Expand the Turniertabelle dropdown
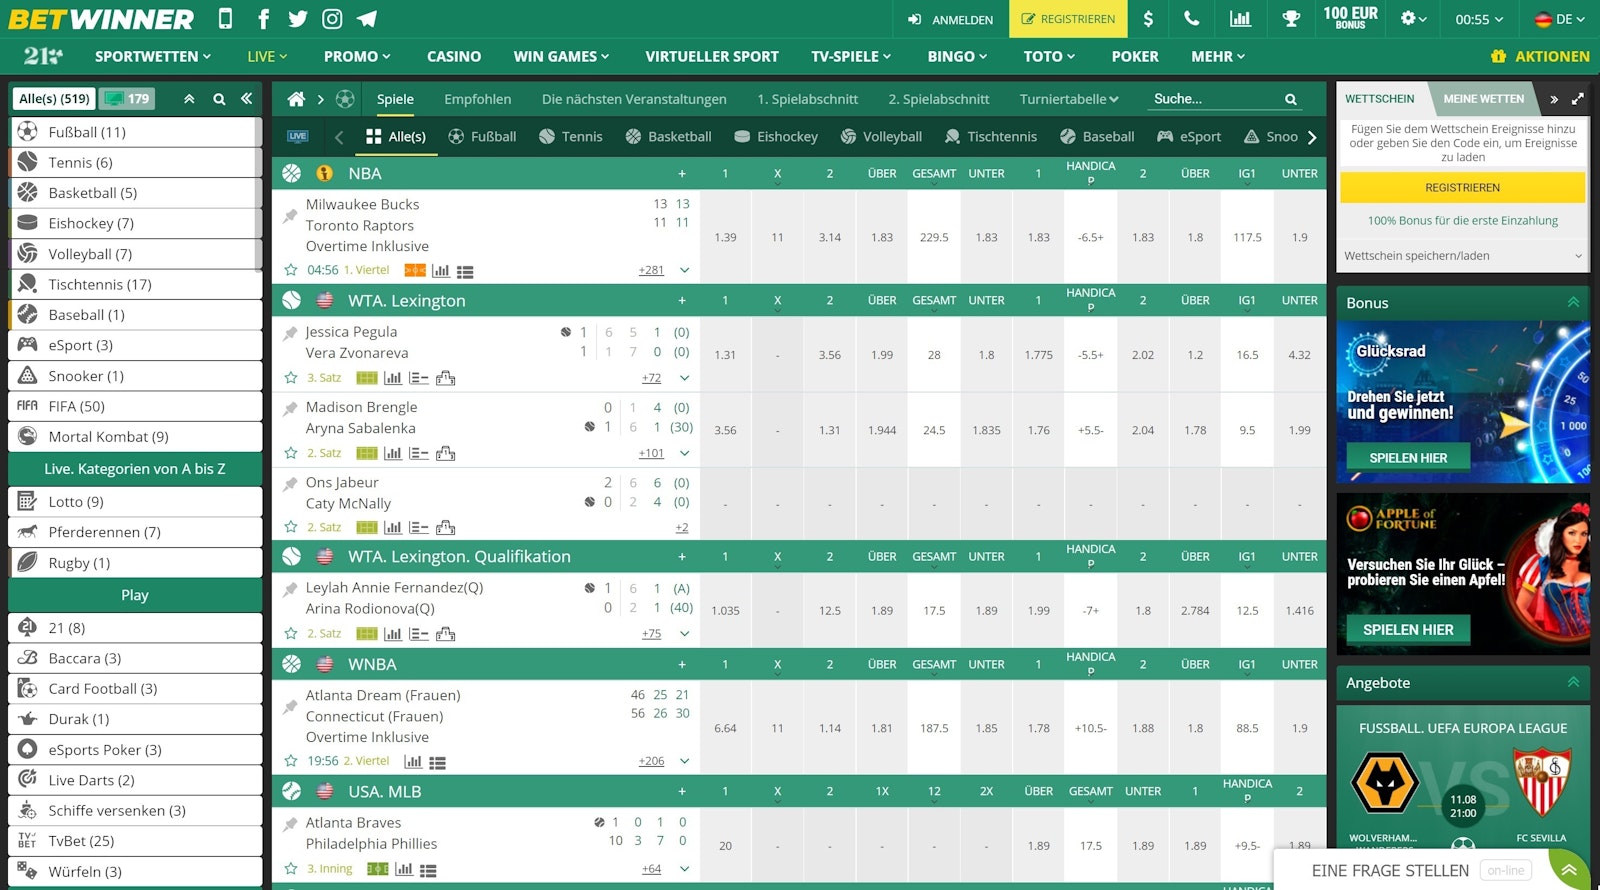The height and width of the screenshot is (890, 1600). 1068,99
